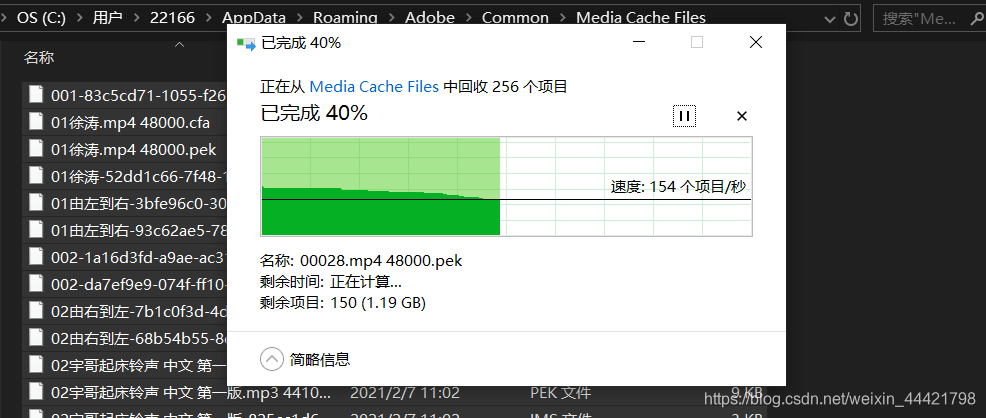
Task: Select the file 01徐涛.mp4 48000.pek
Action: [x=133, y=150]
